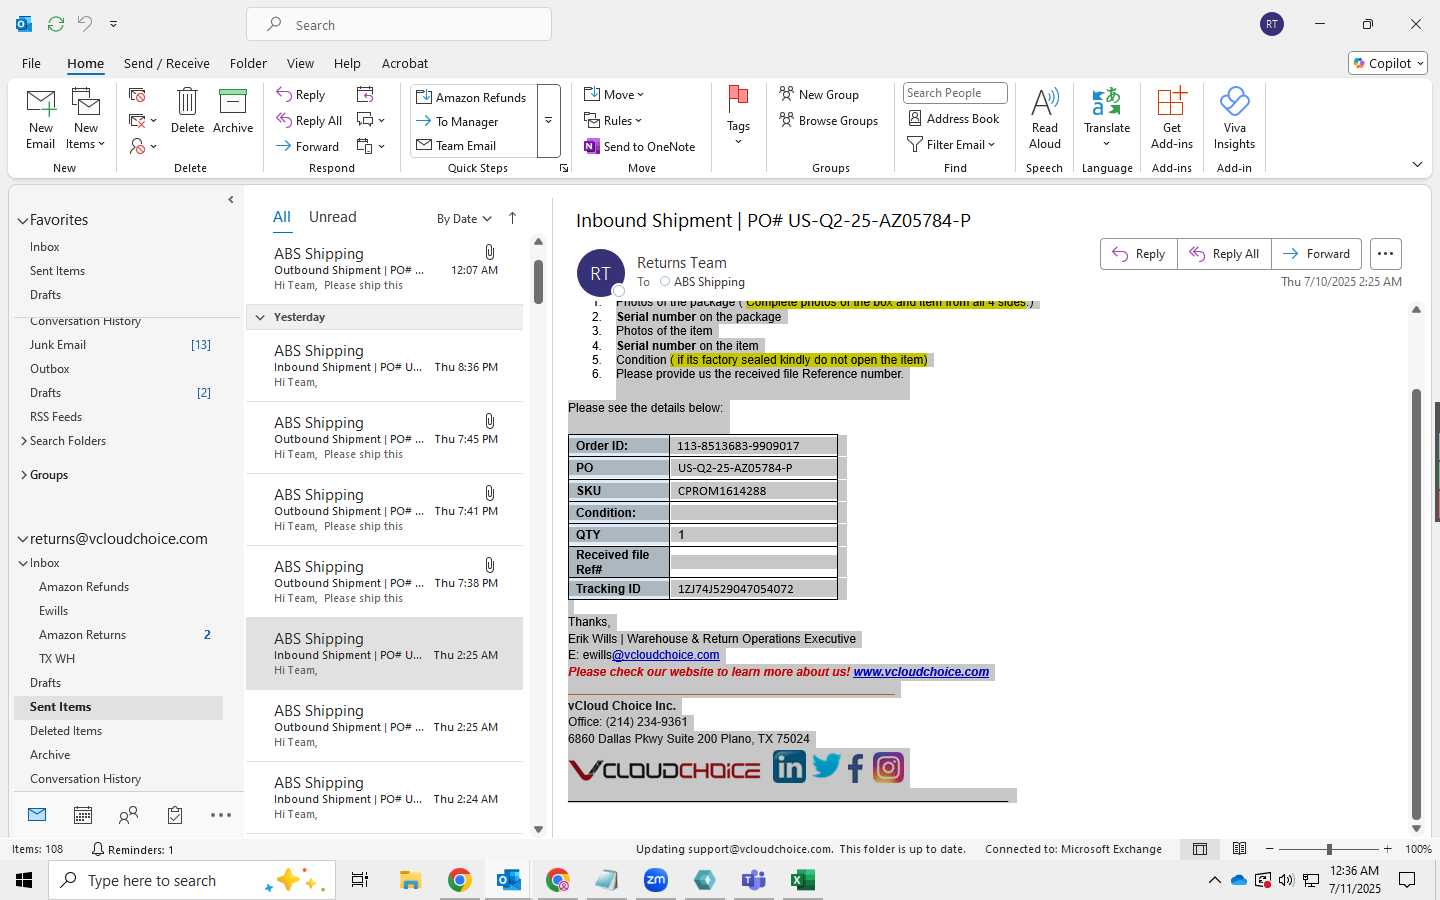This screenshot has height=900, width=1440.
Task: Open the Thu 8:36 PM Inbound Shipment email
Action: [x=385, y=366]
